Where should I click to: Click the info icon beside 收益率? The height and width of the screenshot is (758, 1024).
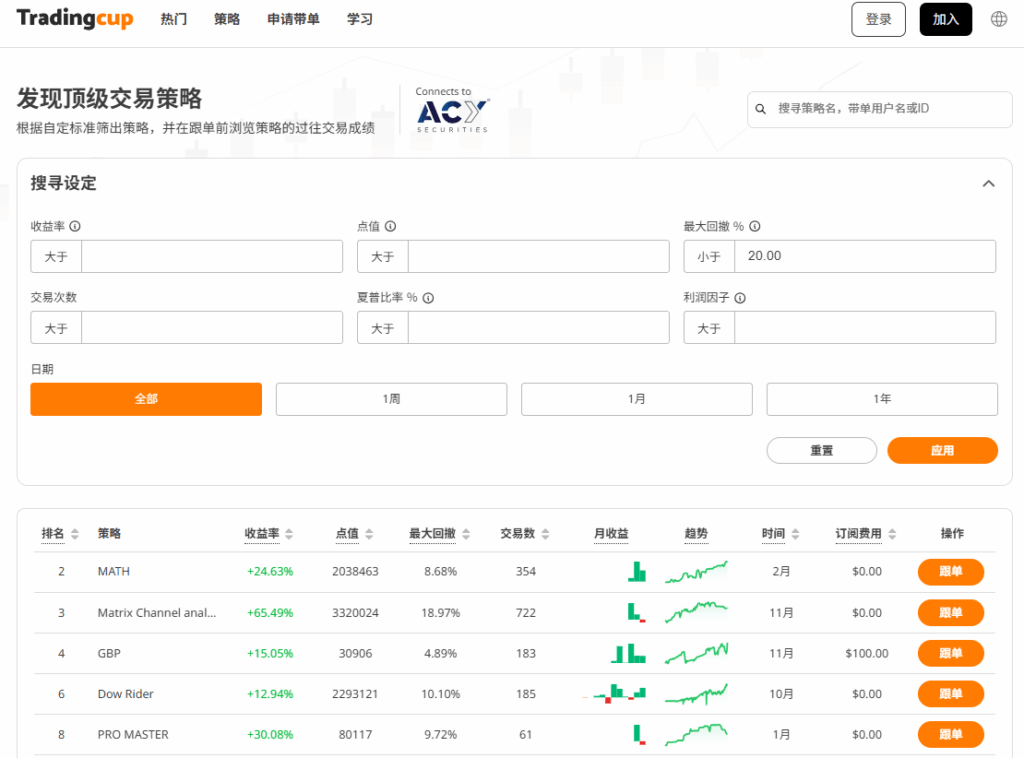tap(76, 227)
